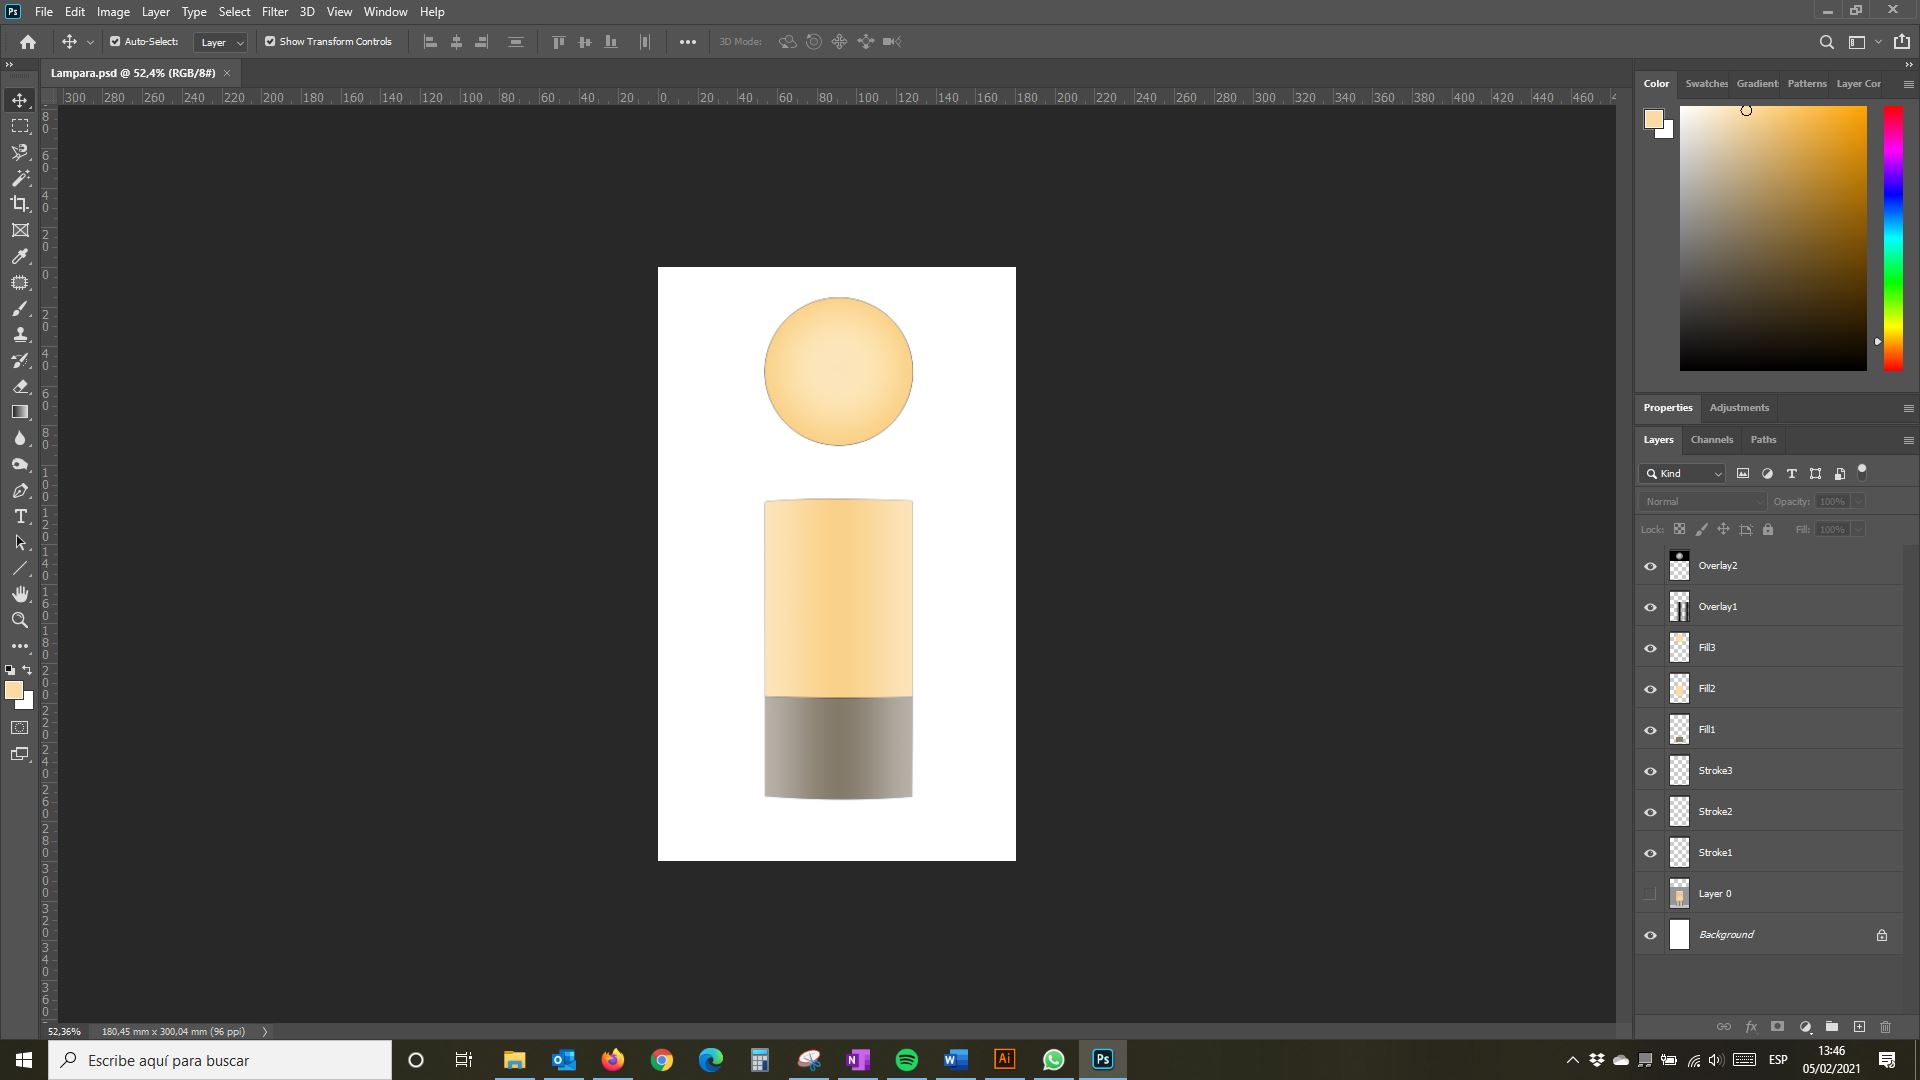Select the Crop tool
The image size is (1920, 1080).
tap(20, 204)
